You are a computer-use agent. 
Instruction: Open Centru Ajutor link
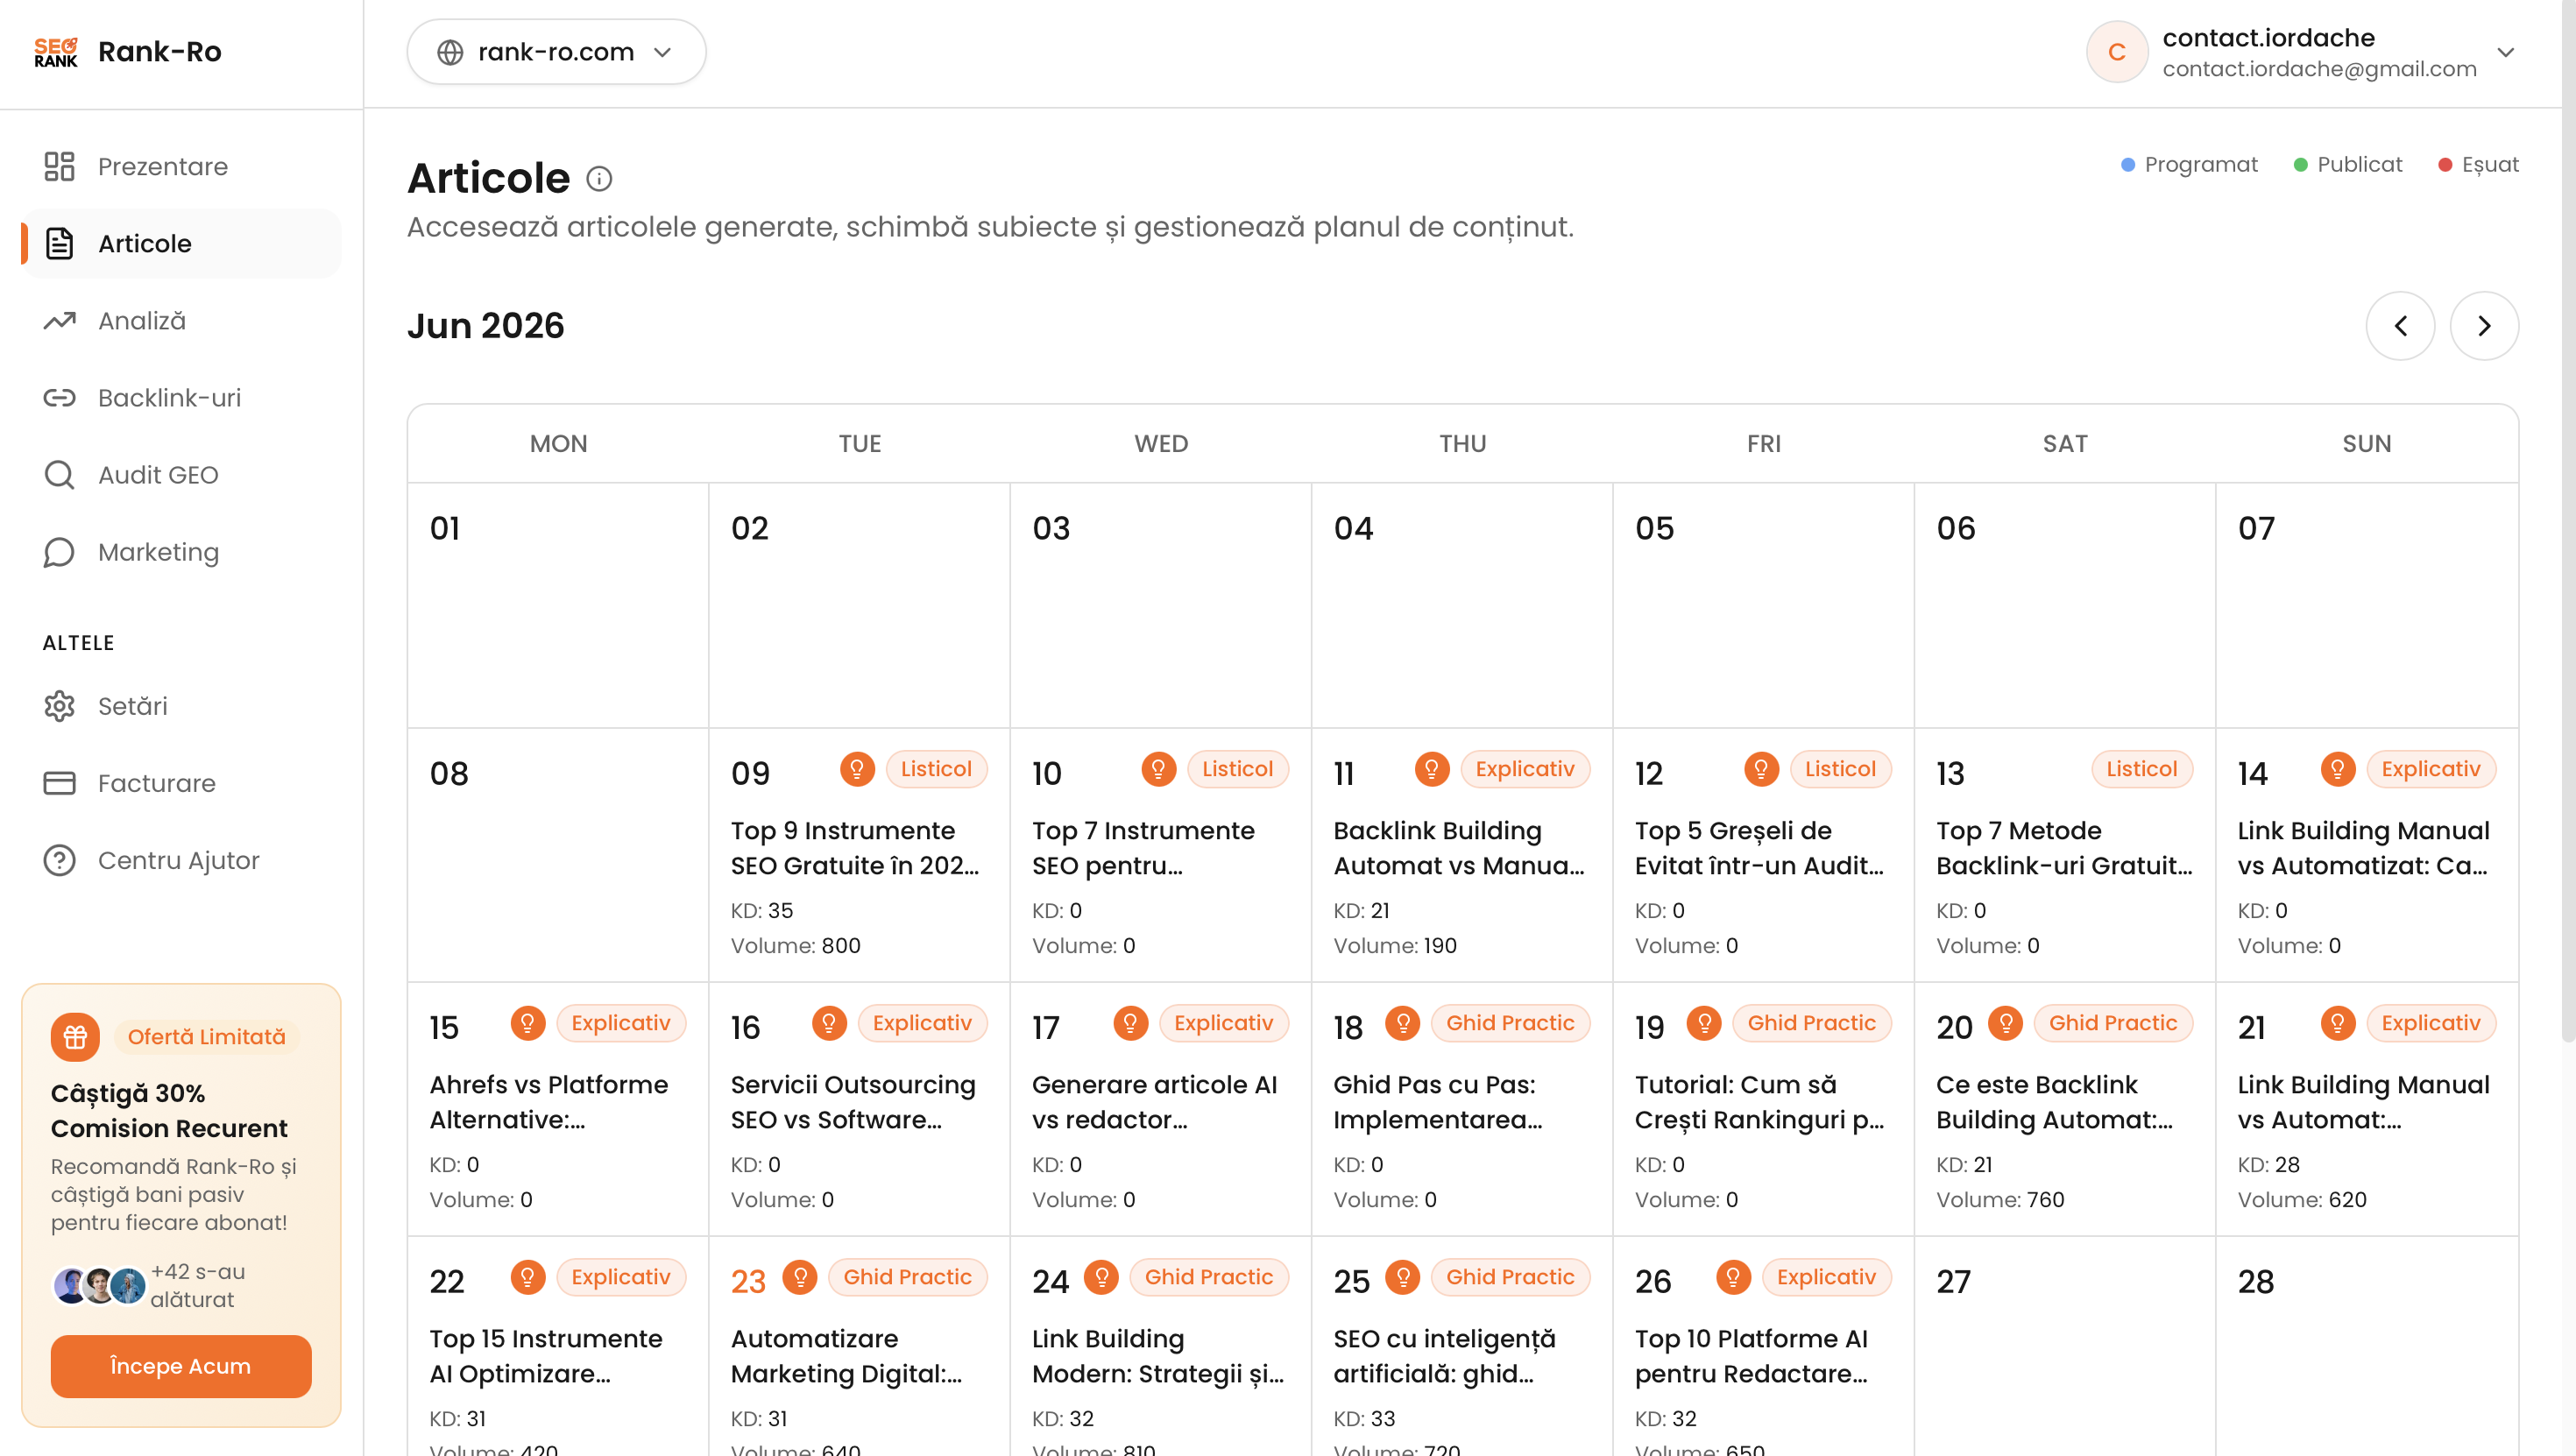click(x=181, y=860)
